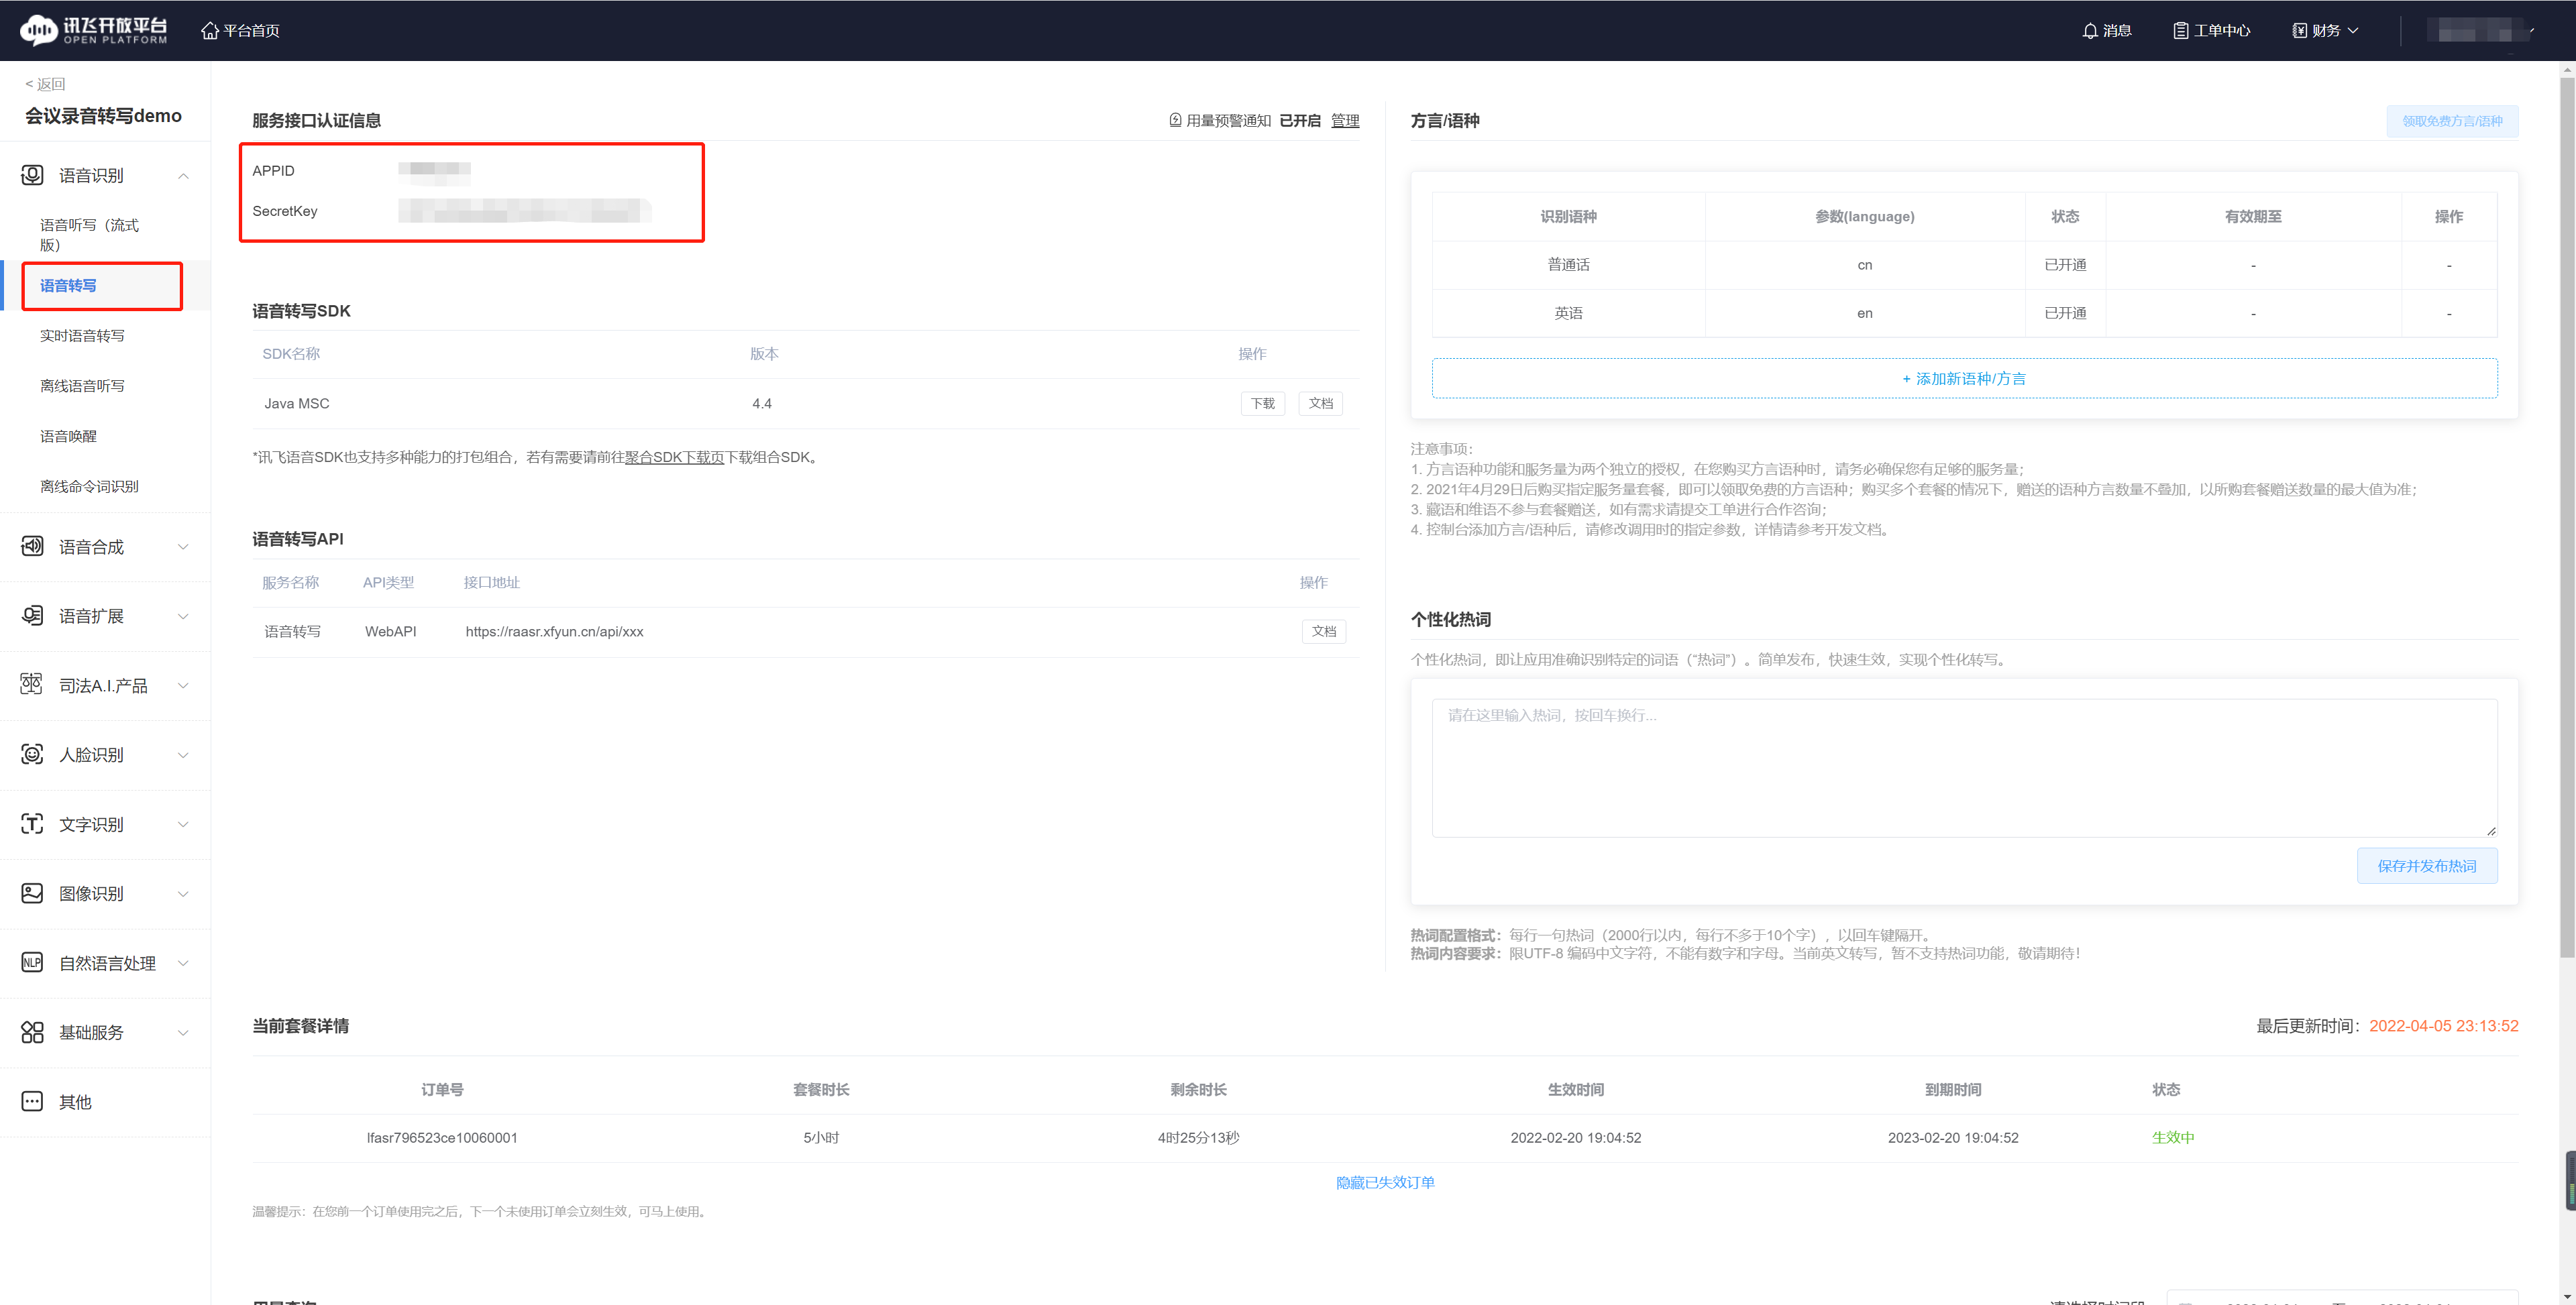Click the 人脸识别 face icon in sidebar
2576x1305 pixels.
(x=32, y=754)
